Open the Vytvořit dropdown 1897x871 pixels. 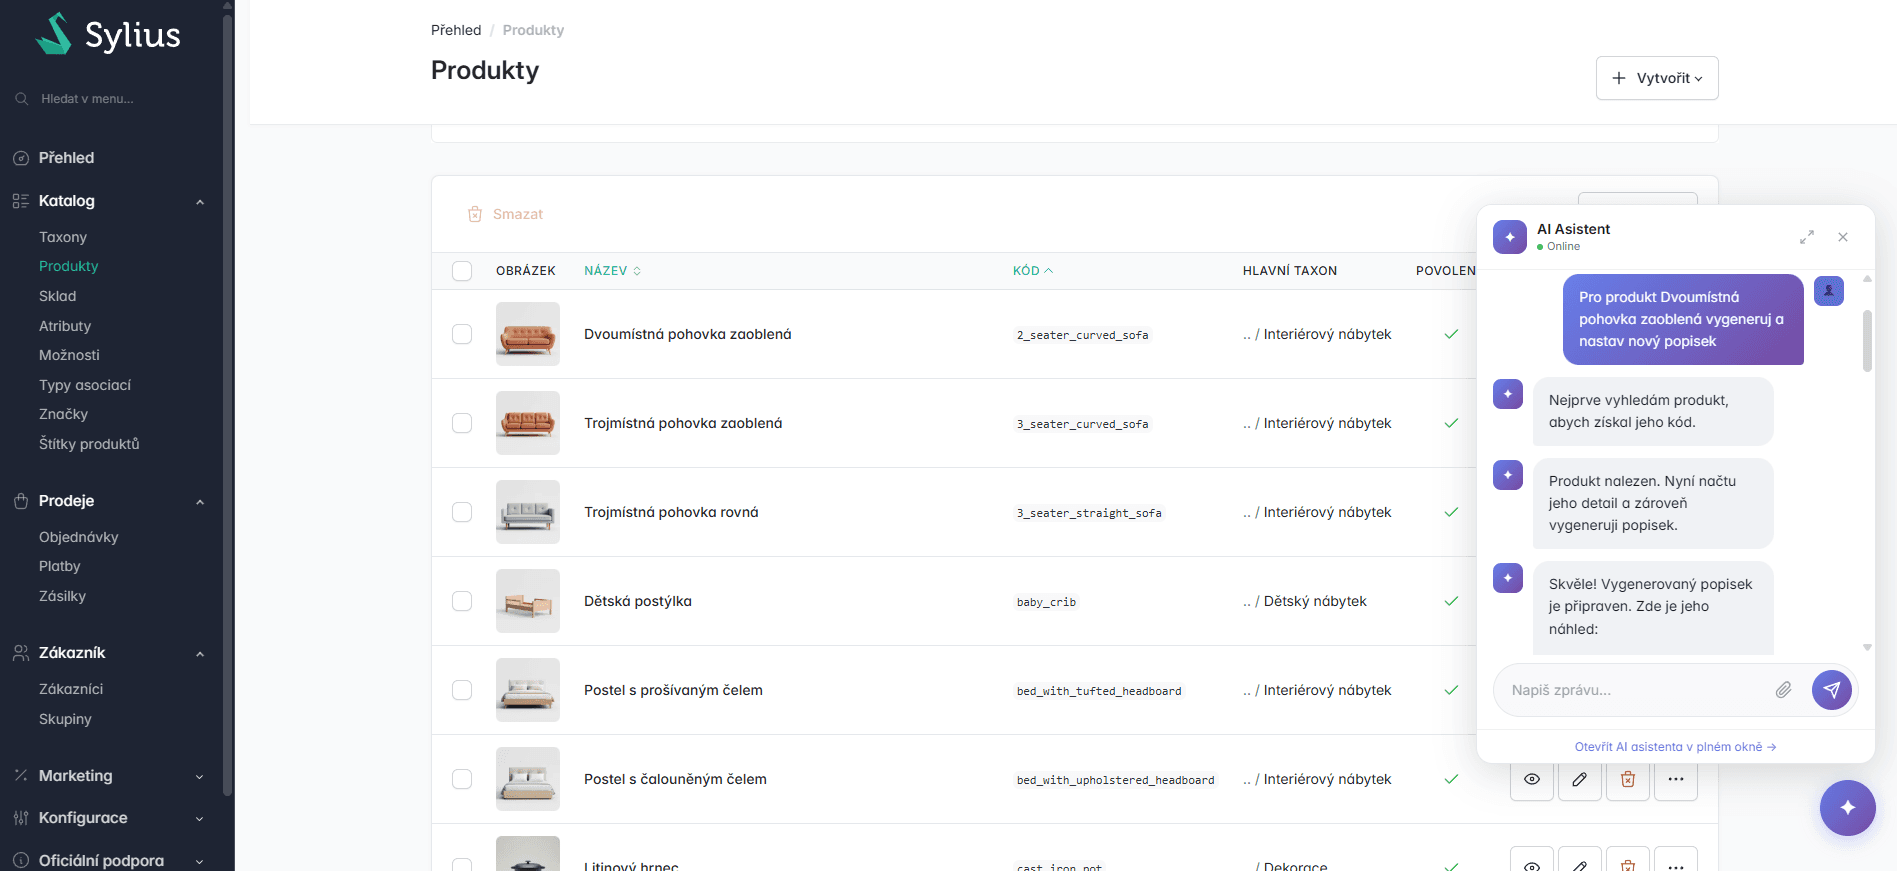pyautogui.click(x=1656, y=78)
